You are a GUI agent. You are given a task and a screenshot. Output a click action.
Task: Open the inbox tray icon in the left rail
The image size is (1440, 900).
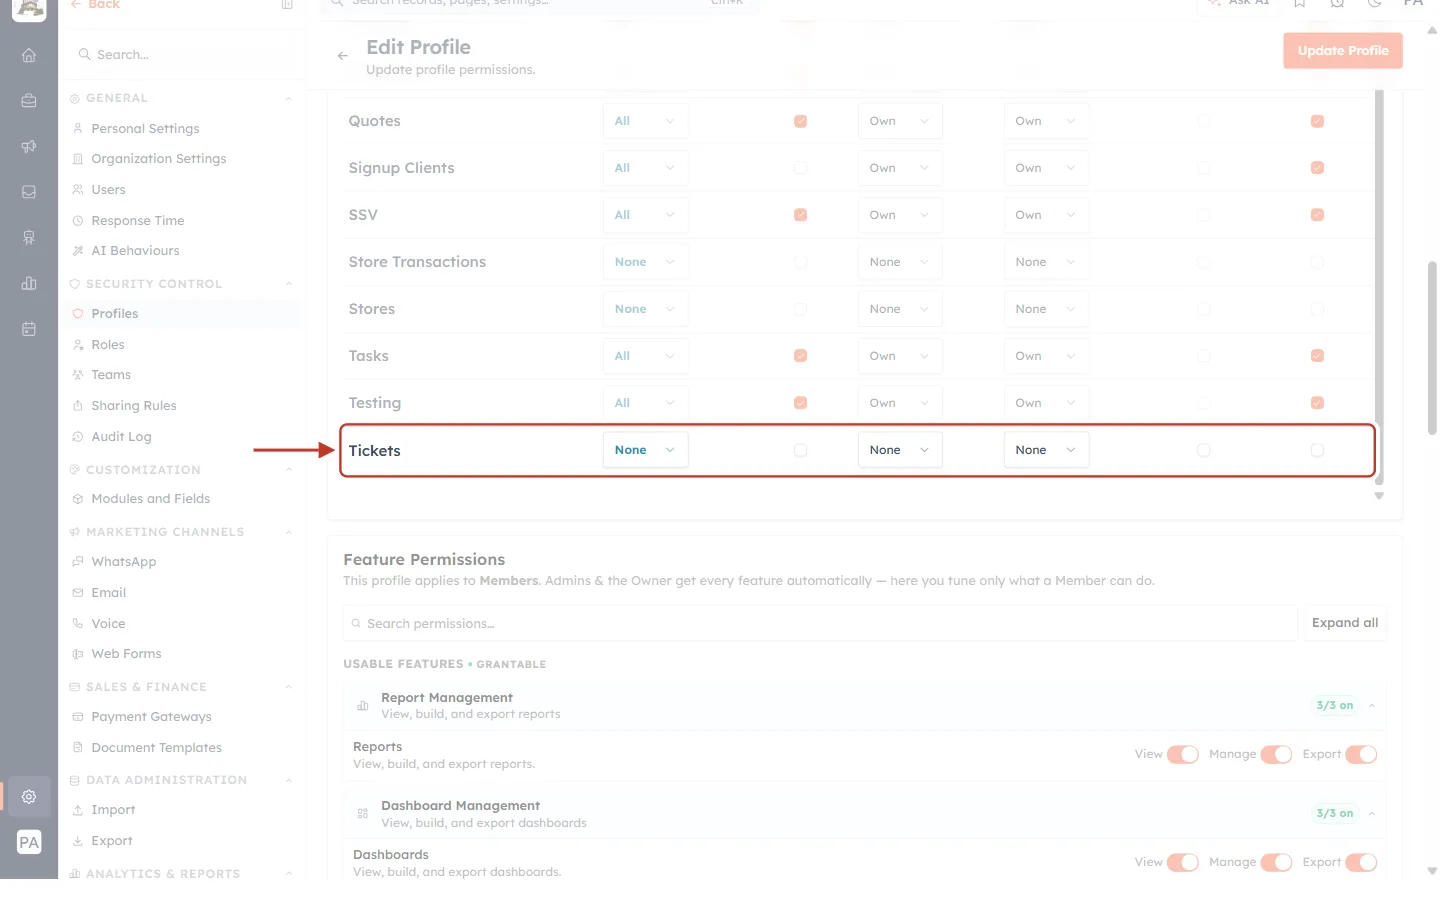[x=29, y=192]
